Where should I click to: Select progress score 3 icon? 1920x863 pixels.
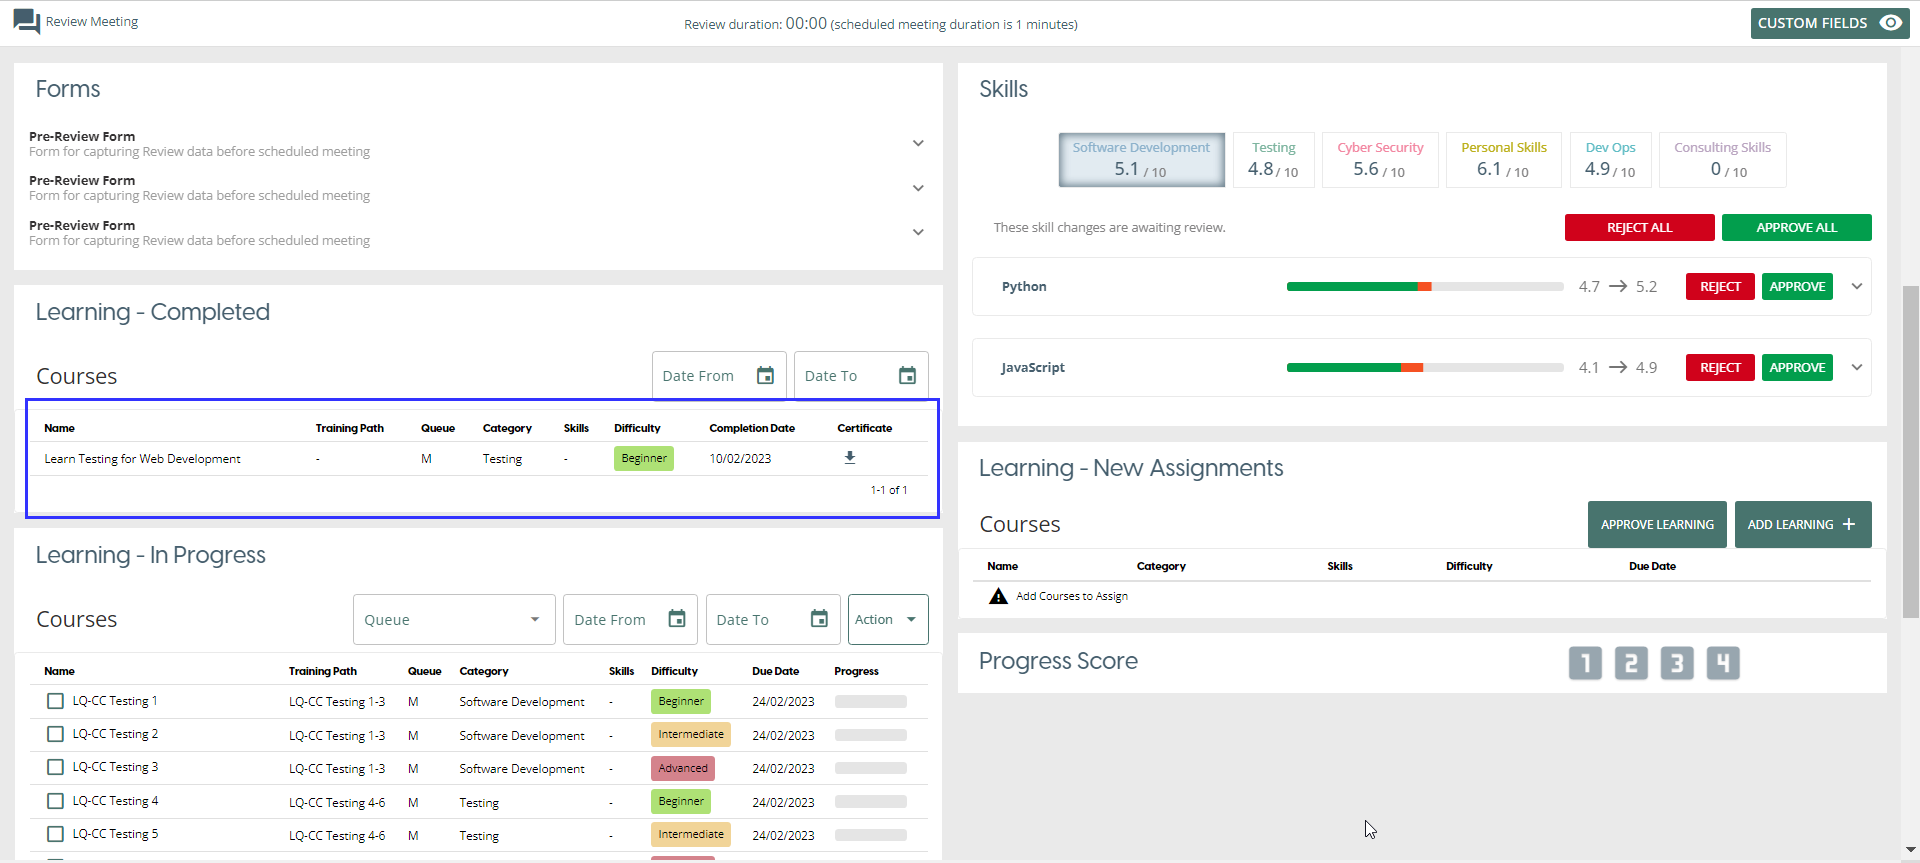pos(1676,663)
